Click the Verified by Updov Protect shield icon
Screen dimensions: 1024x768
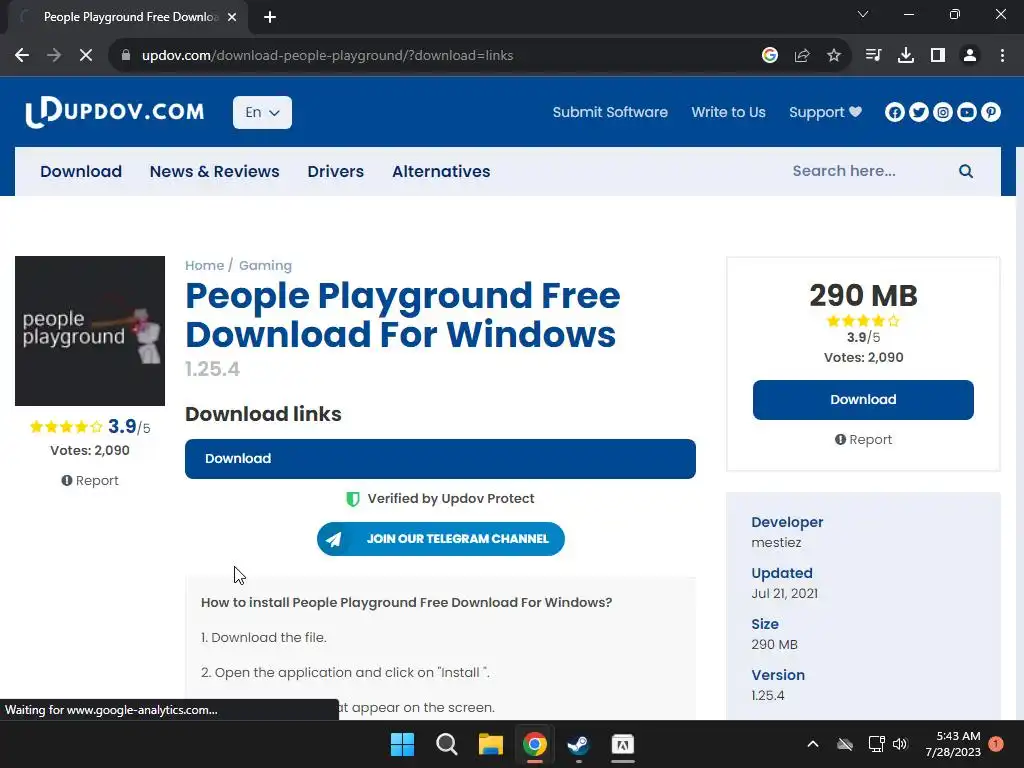coord(353,499)
